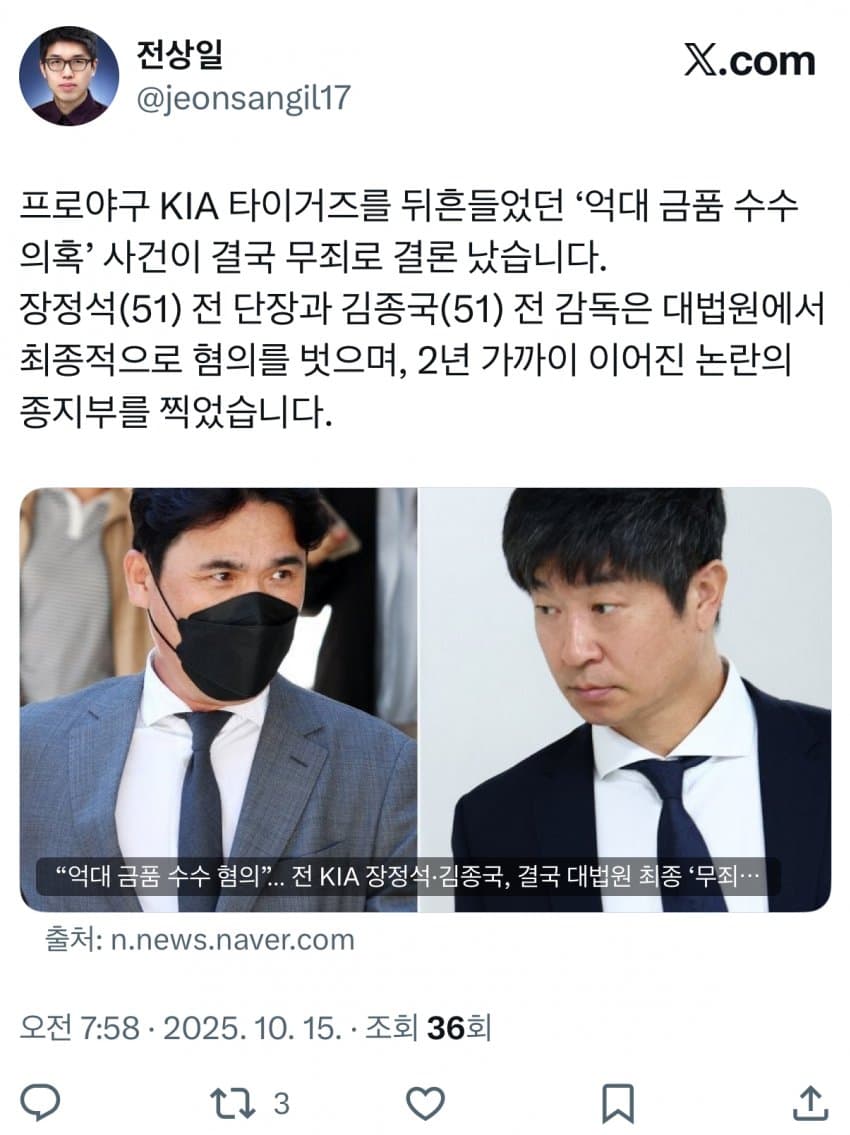Screen dimensions: 850x1135
Task: Click the date 2025. 10. 15.
Action: pyautogui.click(x=252, y=1028)
